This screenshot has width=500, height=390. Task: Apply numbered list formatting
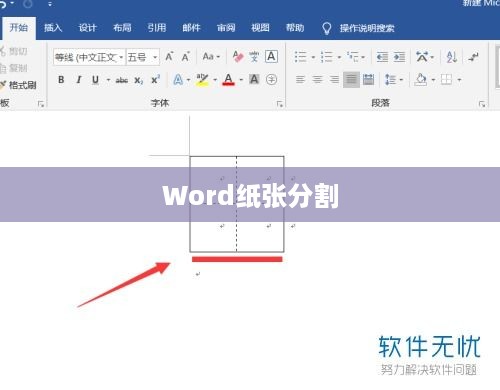click(x=327, y=57)
